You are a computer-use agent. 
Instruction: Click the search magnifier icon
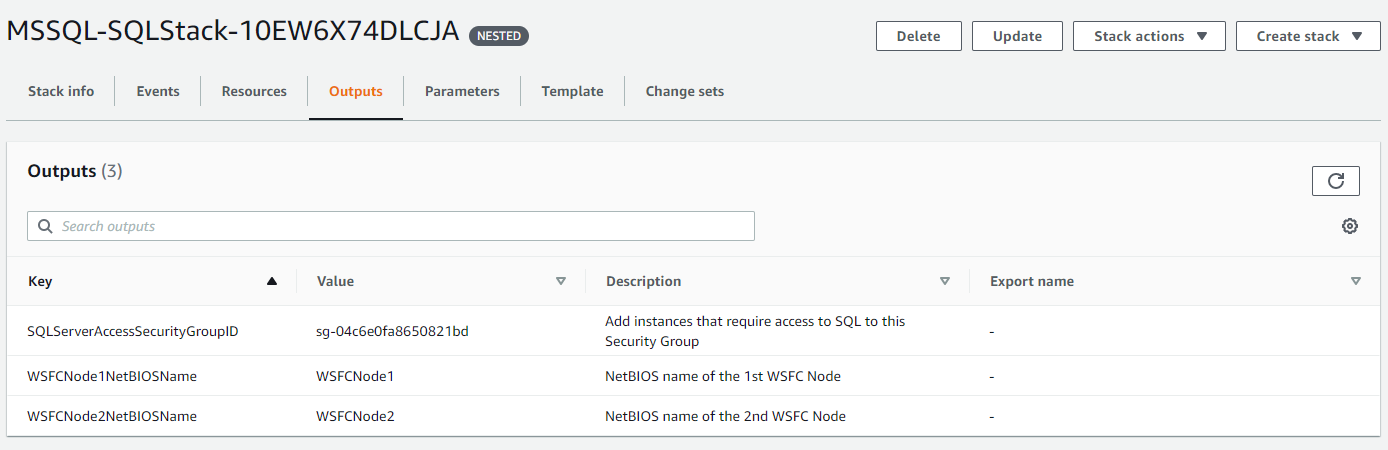[45, 226]
